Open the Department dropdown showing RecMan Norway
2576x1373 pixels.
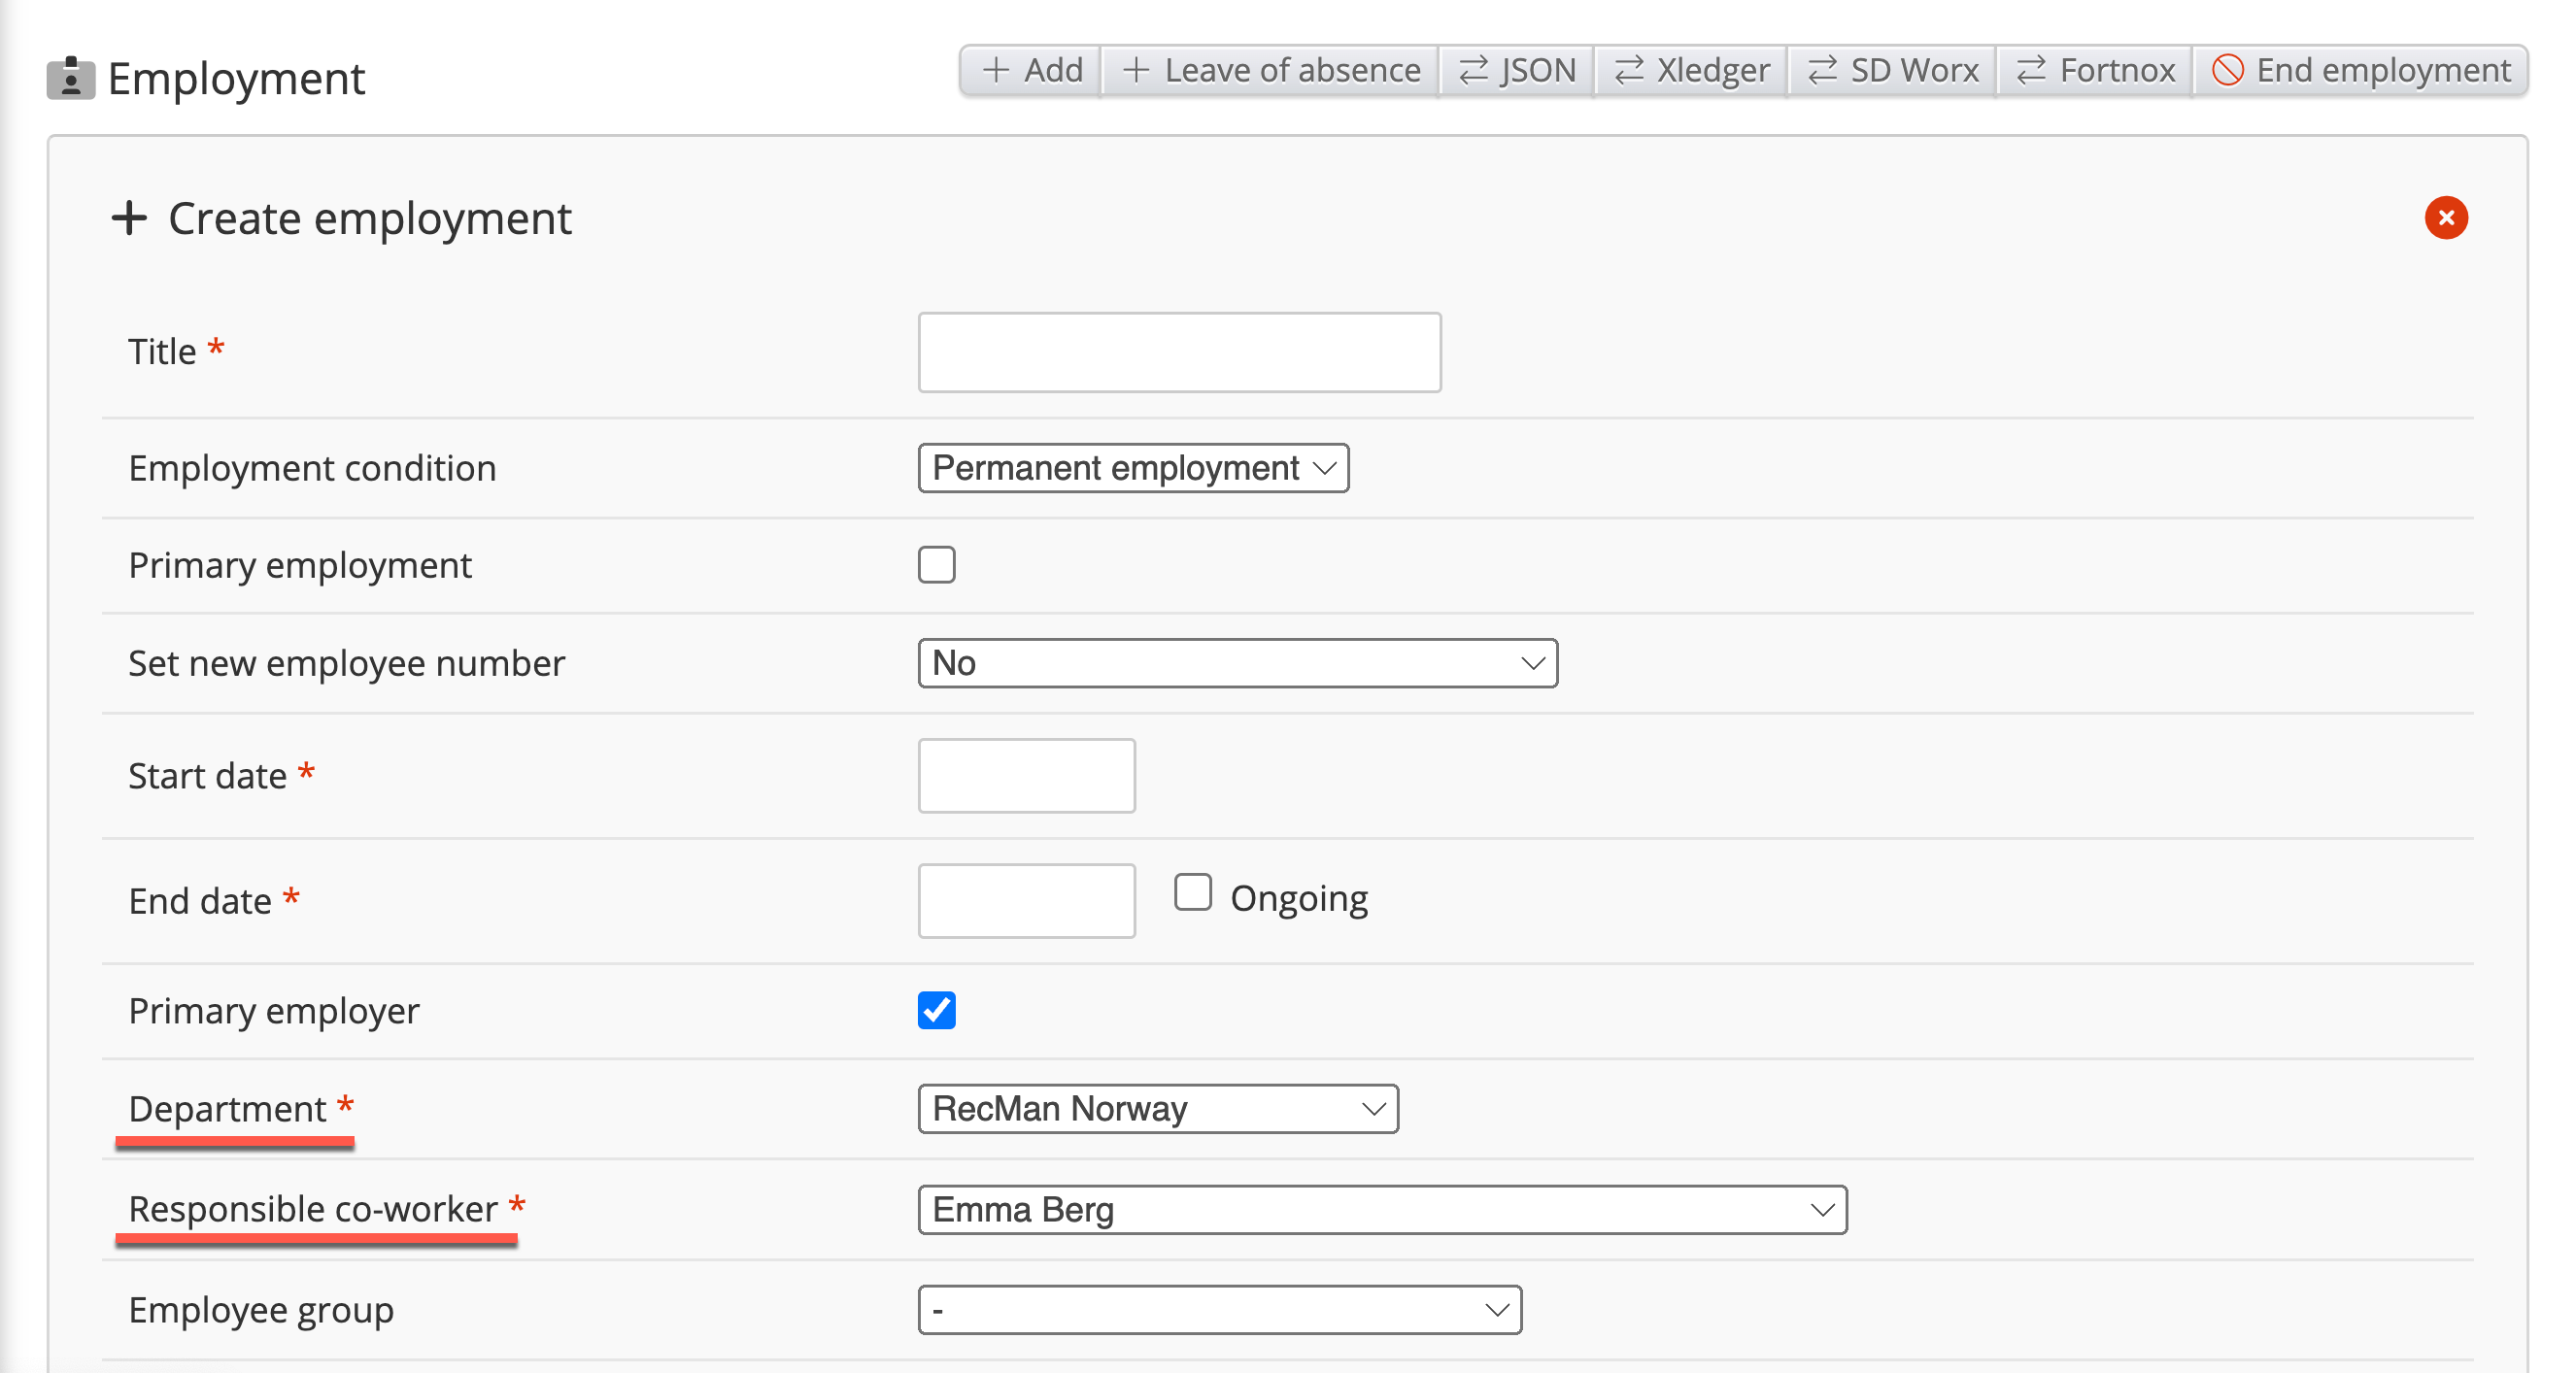1157,1109
